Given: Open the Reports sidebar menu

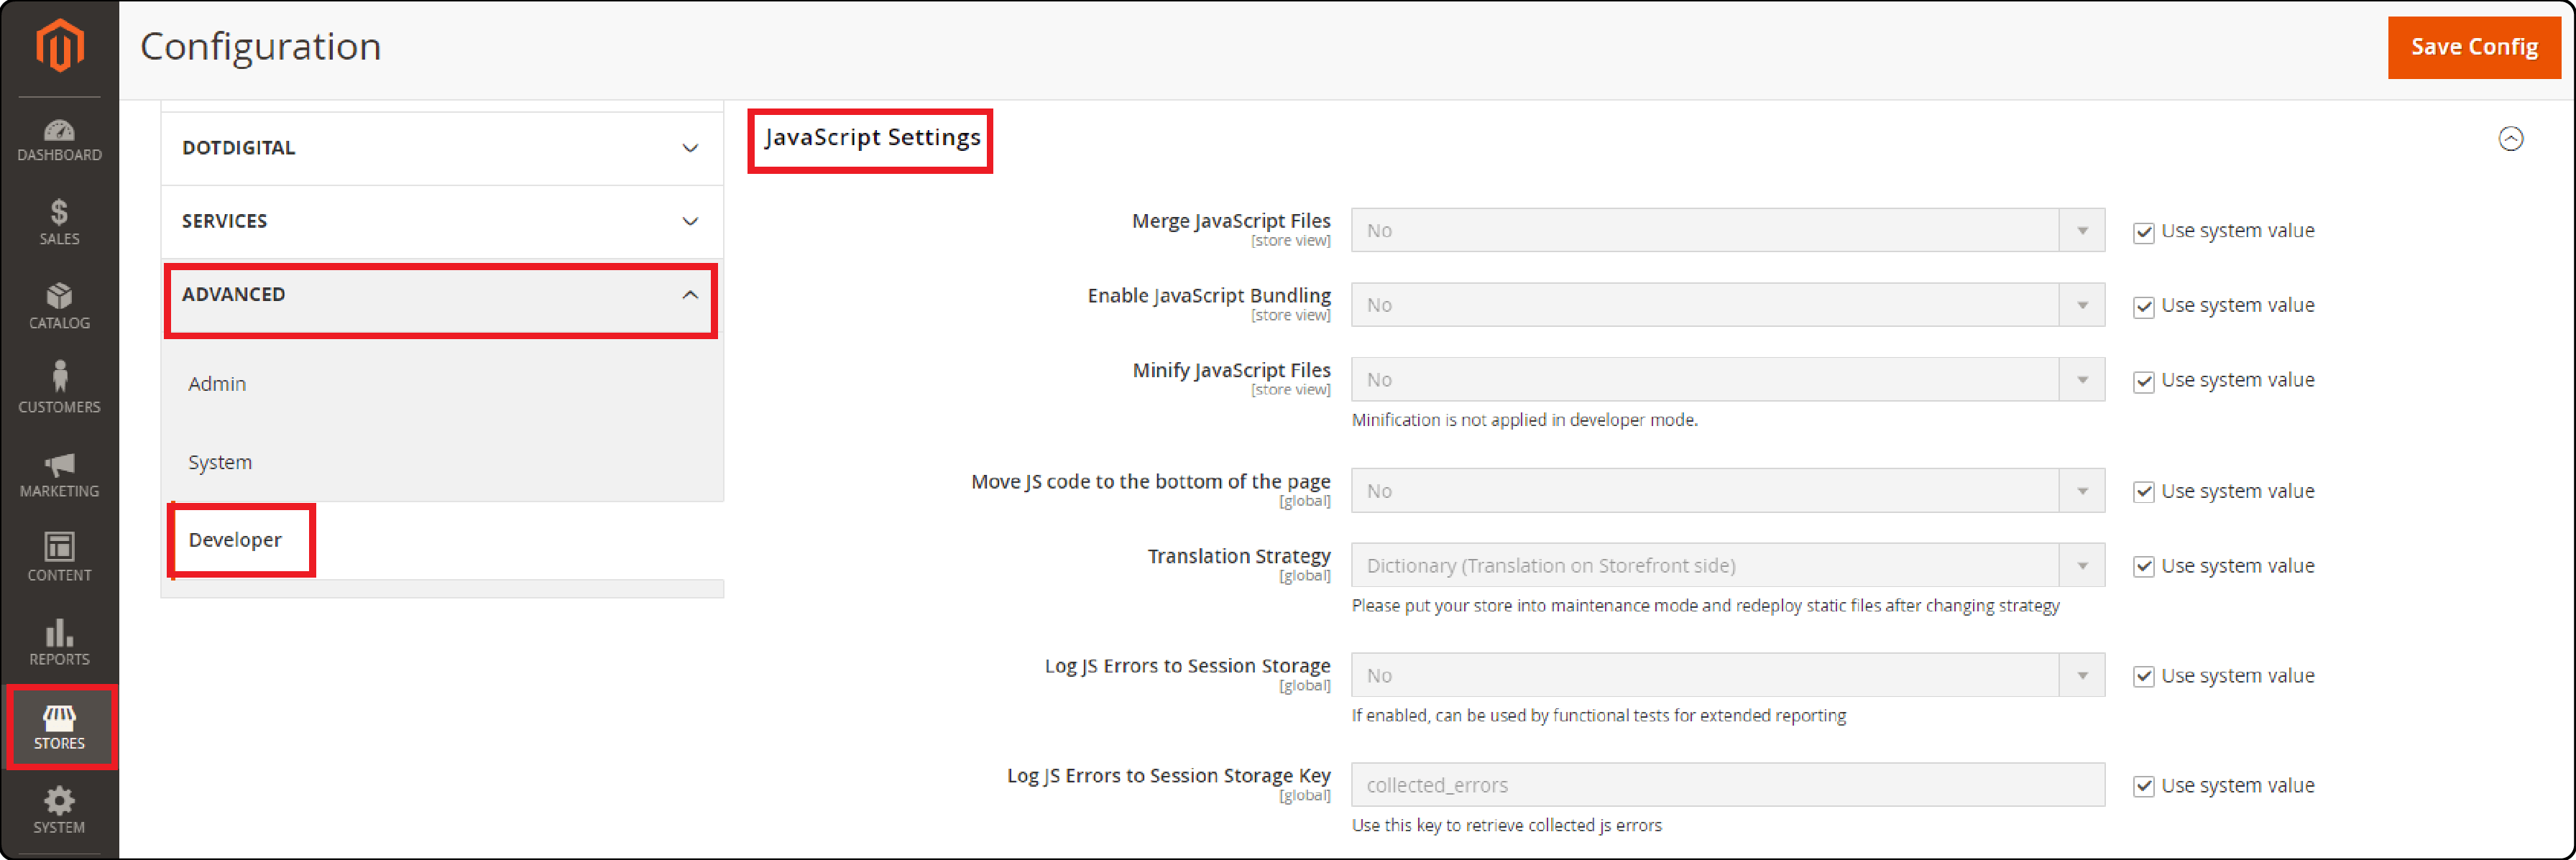Looking at the screenshot, I should click(59, 643).
